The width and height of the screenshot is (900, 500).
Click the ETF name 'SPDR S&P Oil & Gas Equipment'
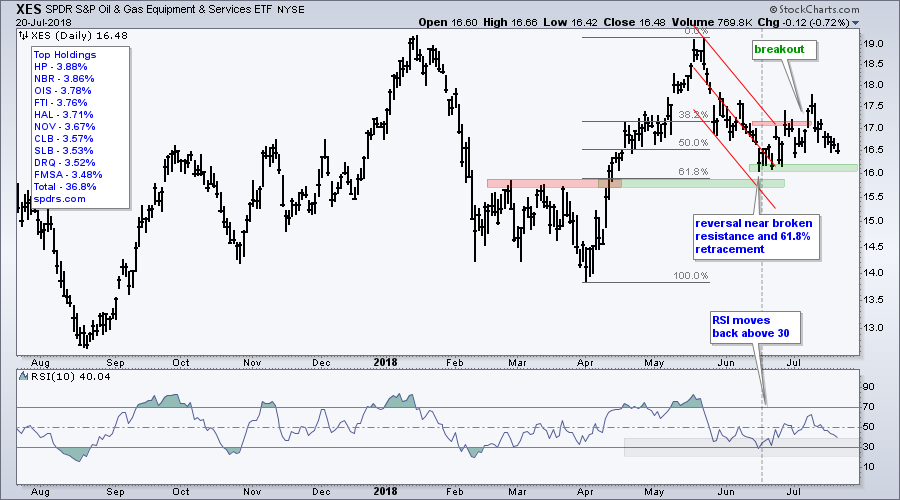tap(158, 10)
